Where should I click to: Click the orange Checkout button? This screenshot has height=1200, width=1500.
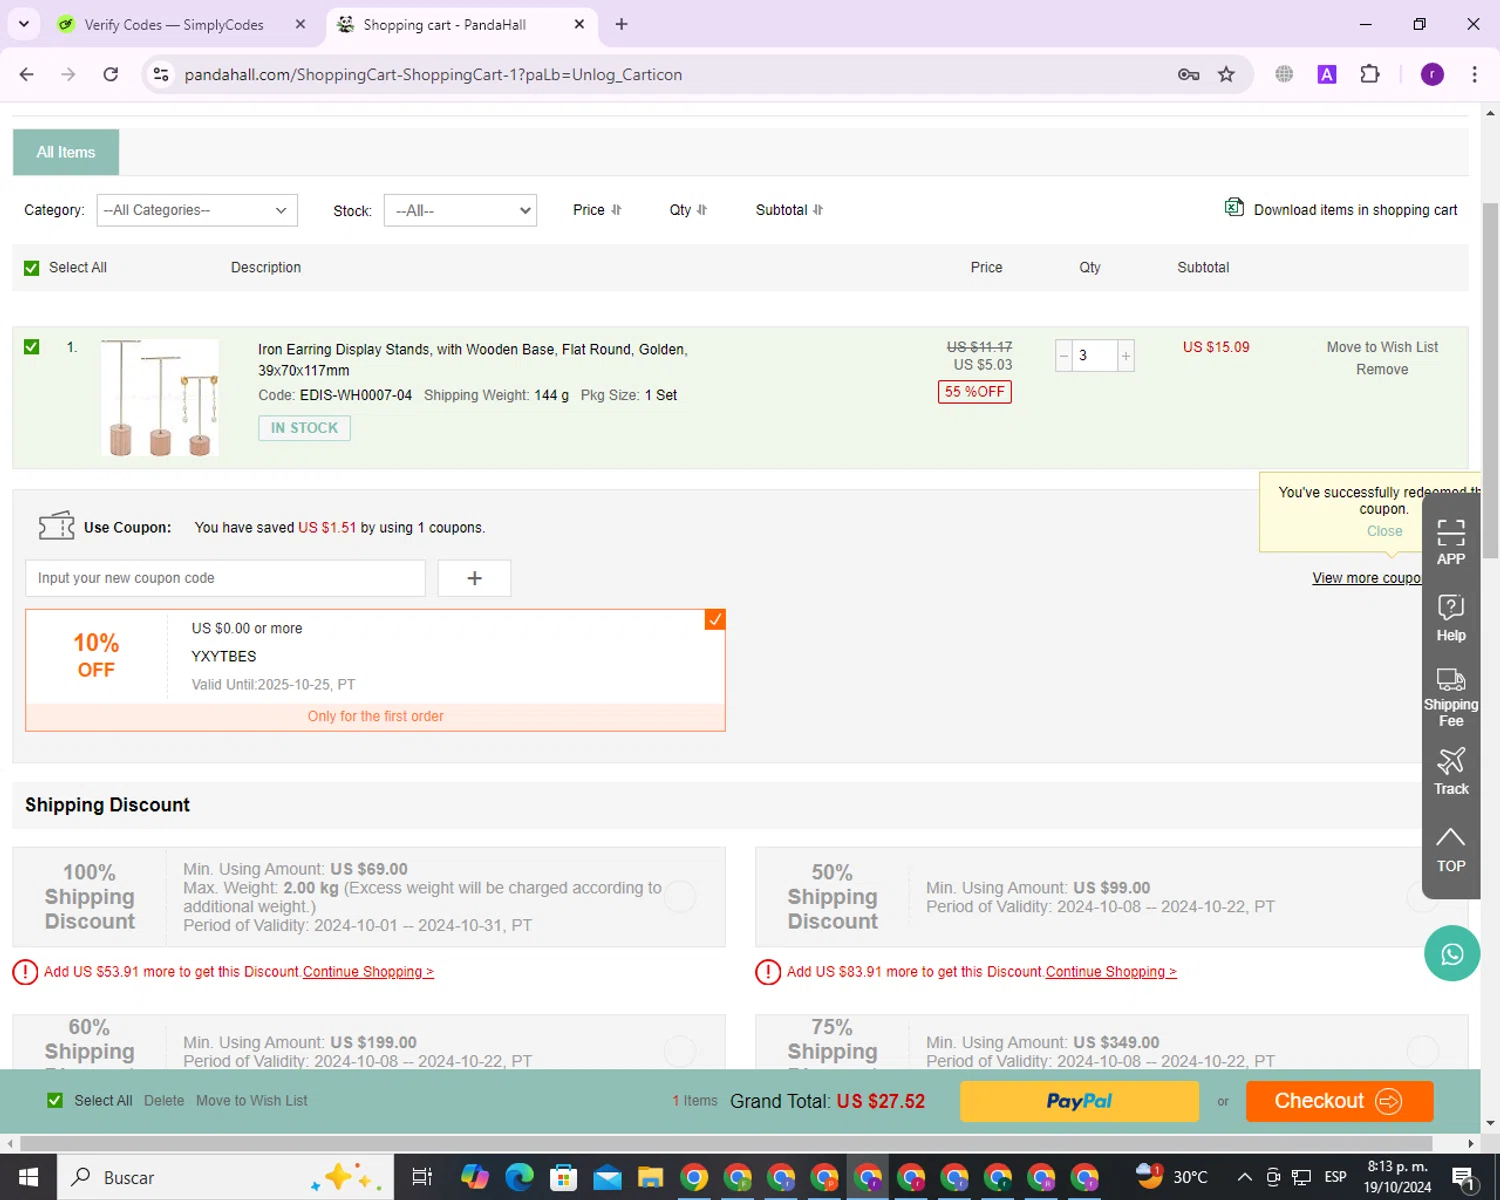coord(1339,1101)
